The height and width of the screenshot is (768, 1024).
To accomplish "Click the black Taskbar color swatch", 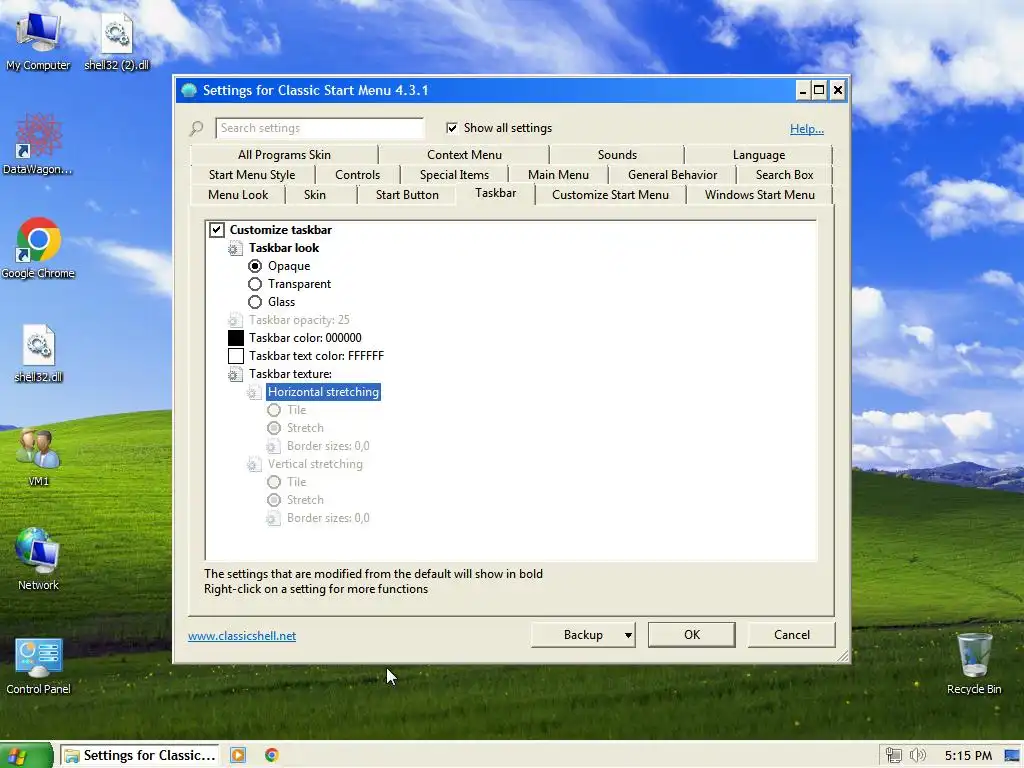I will tap(236, 338).
